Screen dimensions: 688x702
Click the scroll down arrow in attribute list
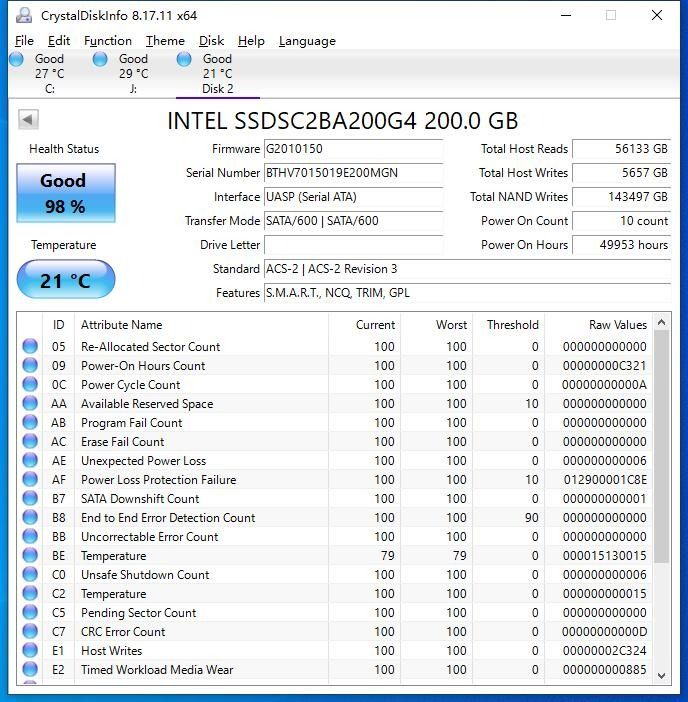coord(660,676)
